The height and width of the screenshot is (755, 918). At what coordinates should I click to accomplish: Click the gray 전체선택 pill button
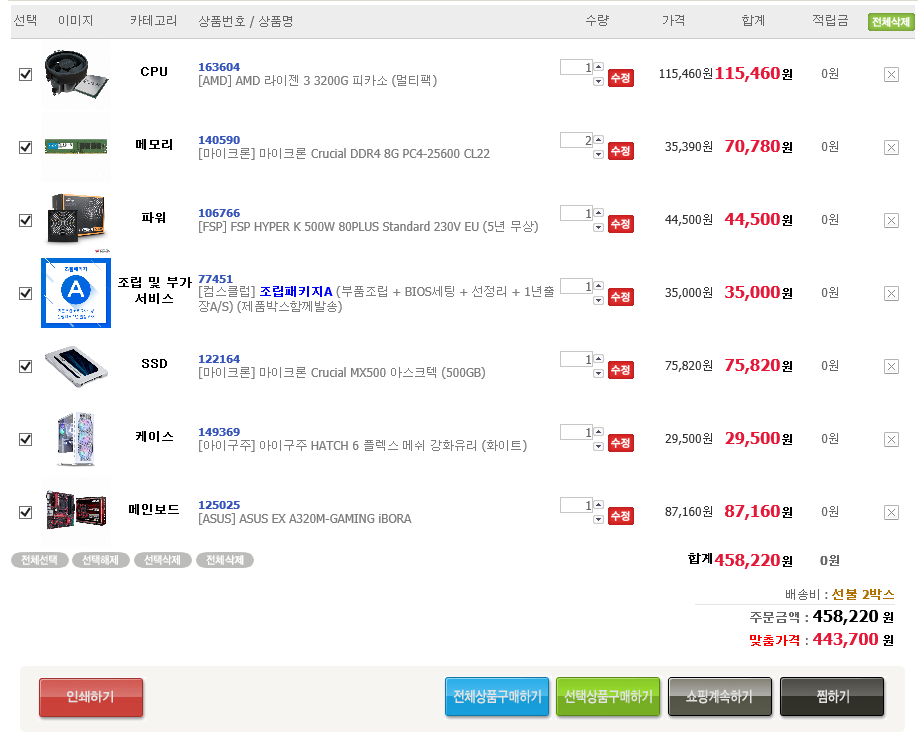coord(39,560)
